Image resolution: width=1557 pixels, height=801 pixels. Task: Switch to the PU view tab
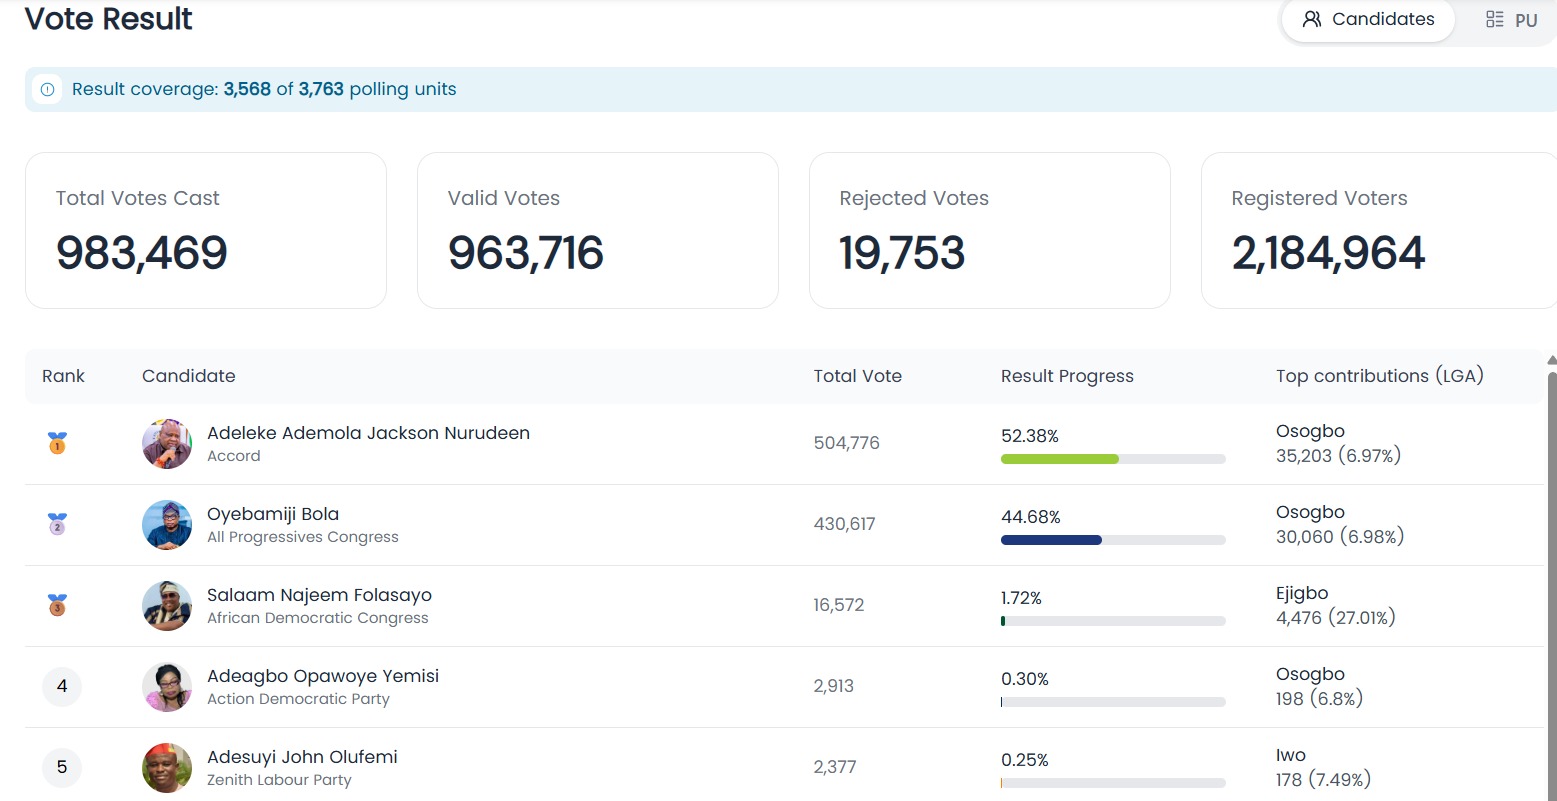[1511, 19]
